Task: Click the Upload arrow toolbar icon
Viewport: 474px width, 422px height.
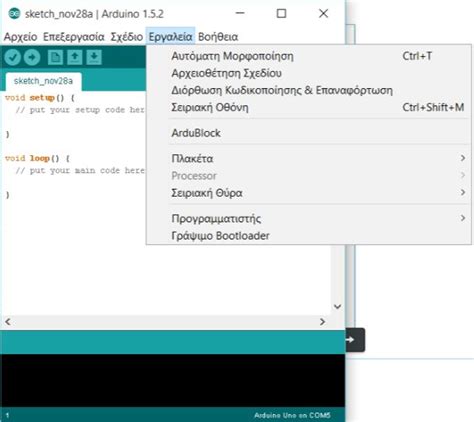Action: 32,57
